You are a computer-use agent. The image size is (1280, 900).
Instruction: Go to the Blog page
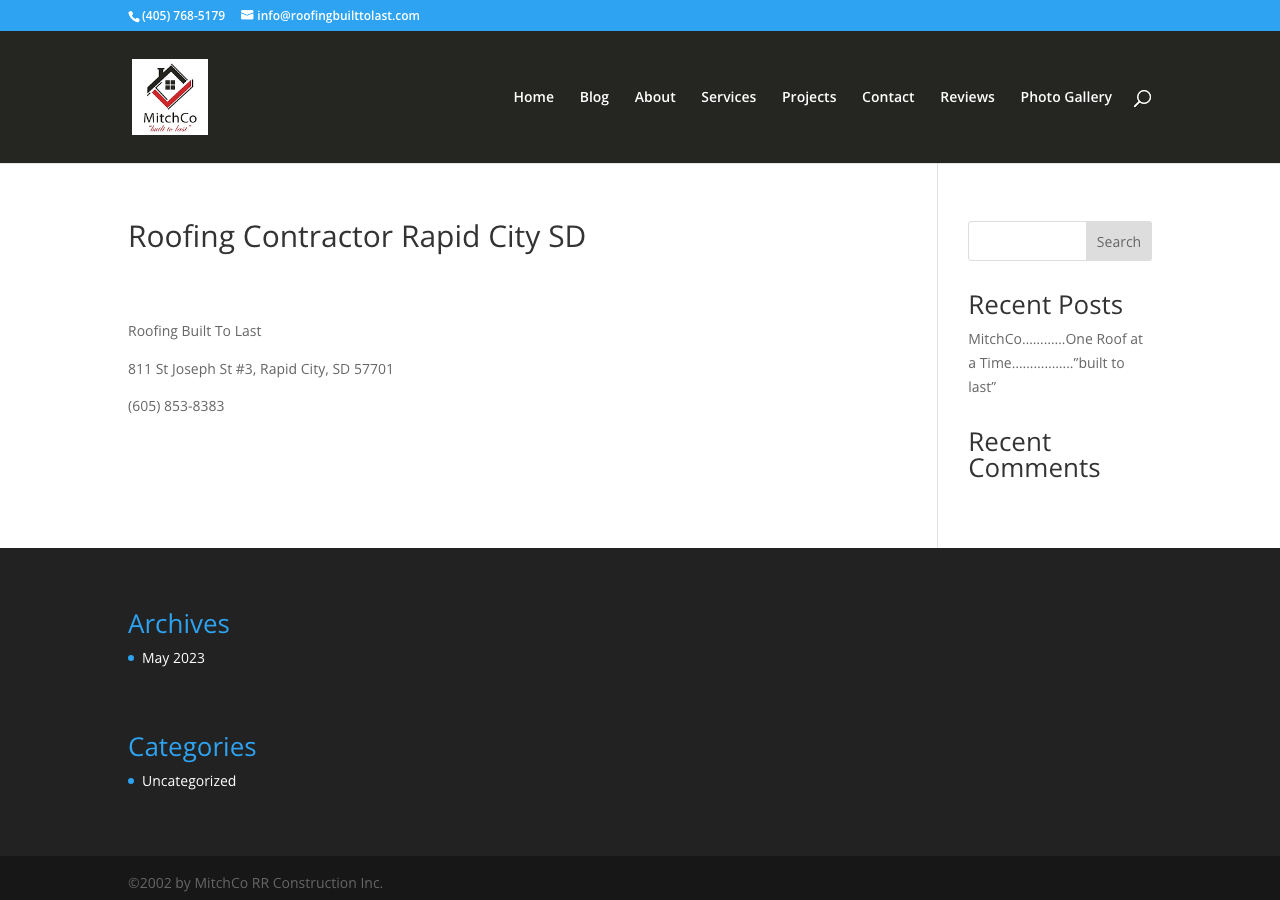(594, 97)
